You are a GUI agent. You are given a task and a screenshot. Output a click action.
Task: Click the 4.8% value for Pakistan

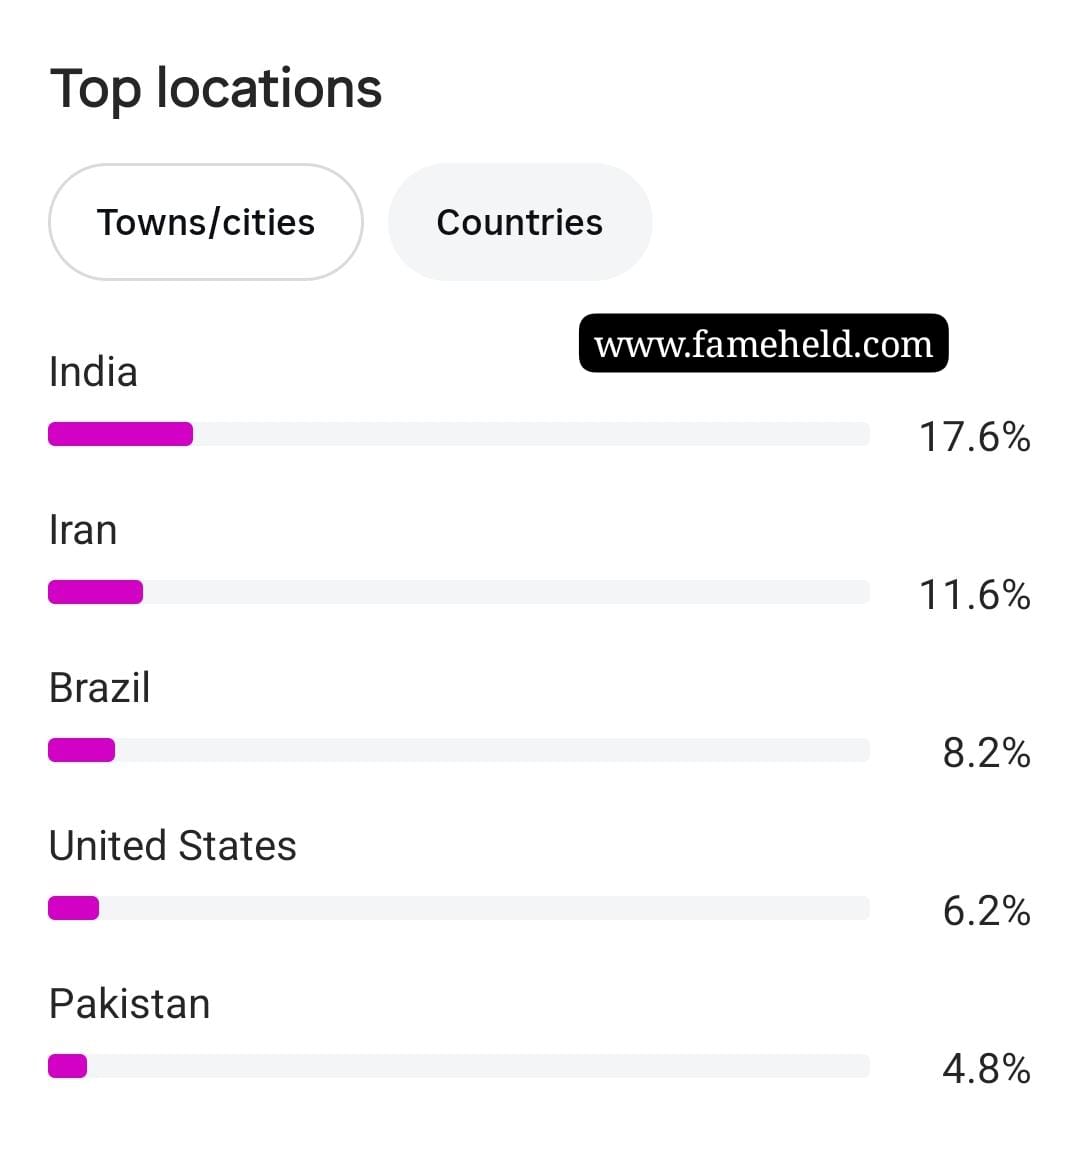click(987, 1069)
